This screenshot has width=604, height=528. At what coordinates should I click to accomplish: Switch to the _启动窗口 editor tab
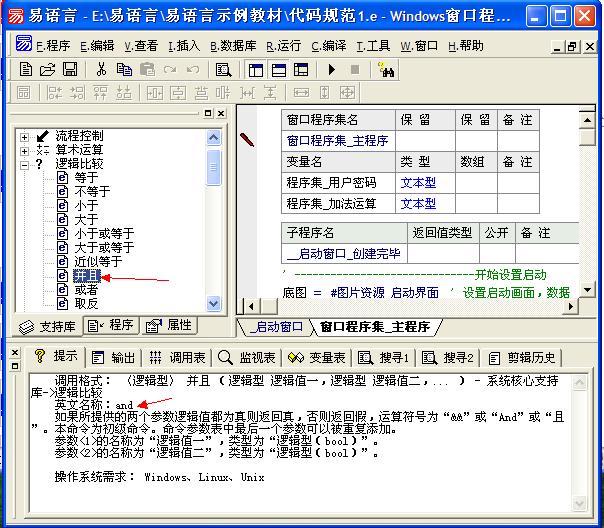pyautogui.click(x=277, y=327)
